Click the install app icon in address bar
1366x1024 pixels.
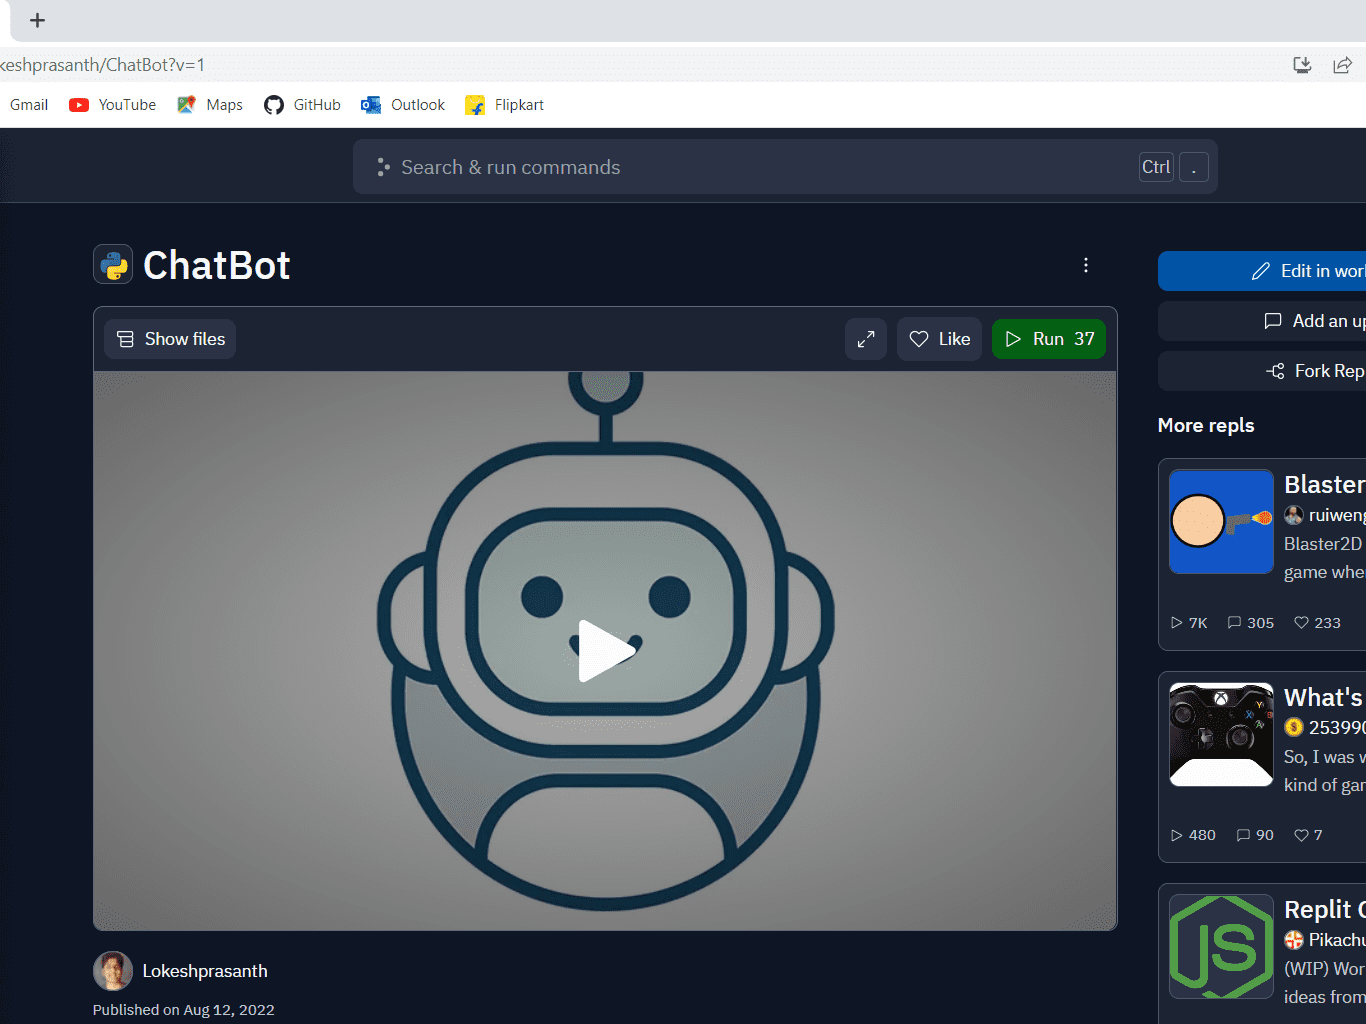tap(1302, 65)
